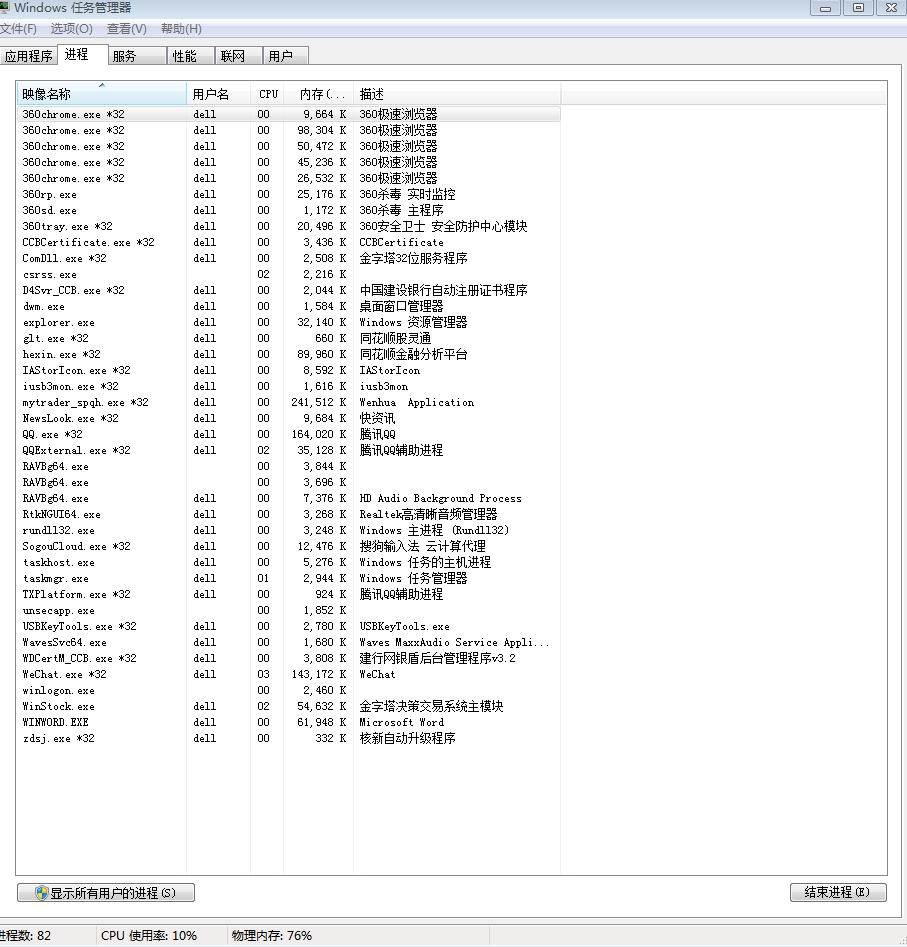This screenshot has height=947, width=907.
Task: Select the glt.exe *32 process
Action: [289, 338]
